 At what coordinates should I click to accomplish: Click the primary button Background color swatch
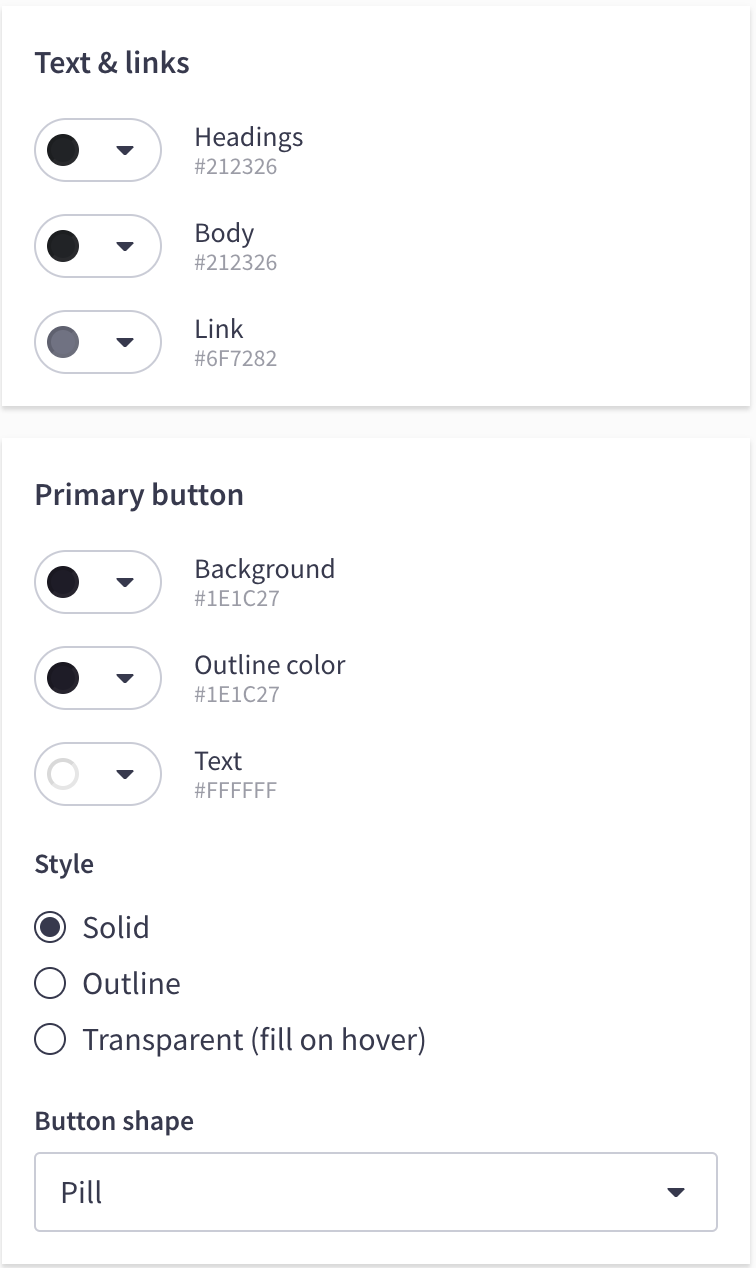pos(64,582)
